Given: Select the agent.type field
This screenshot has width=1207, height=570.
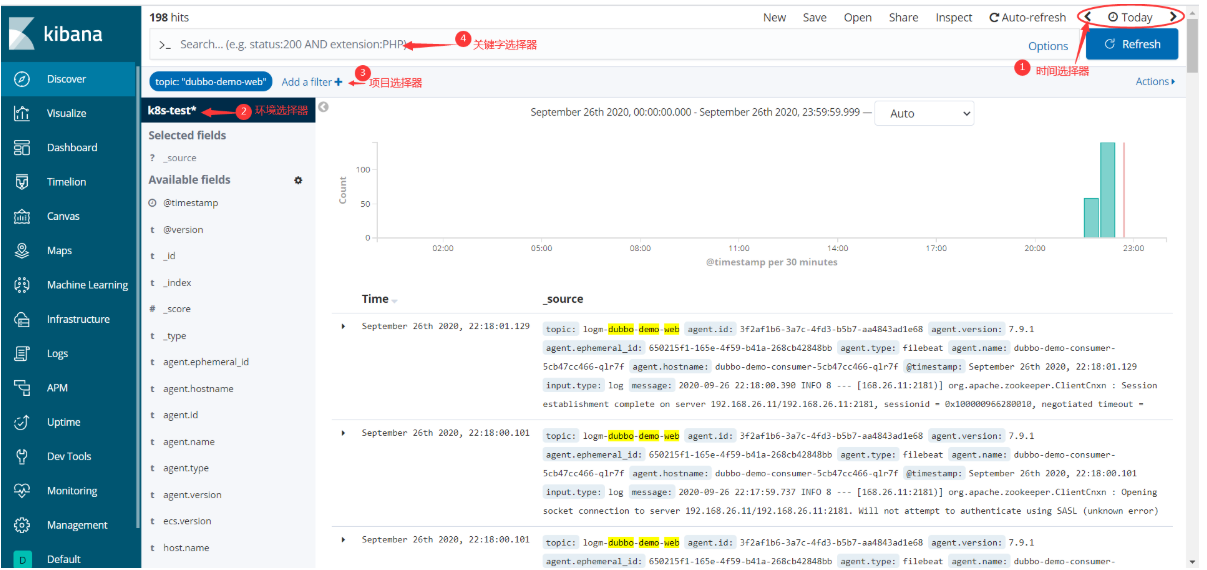Looking at the screenshot, I should pyautogui.click(x=186, y=468).
